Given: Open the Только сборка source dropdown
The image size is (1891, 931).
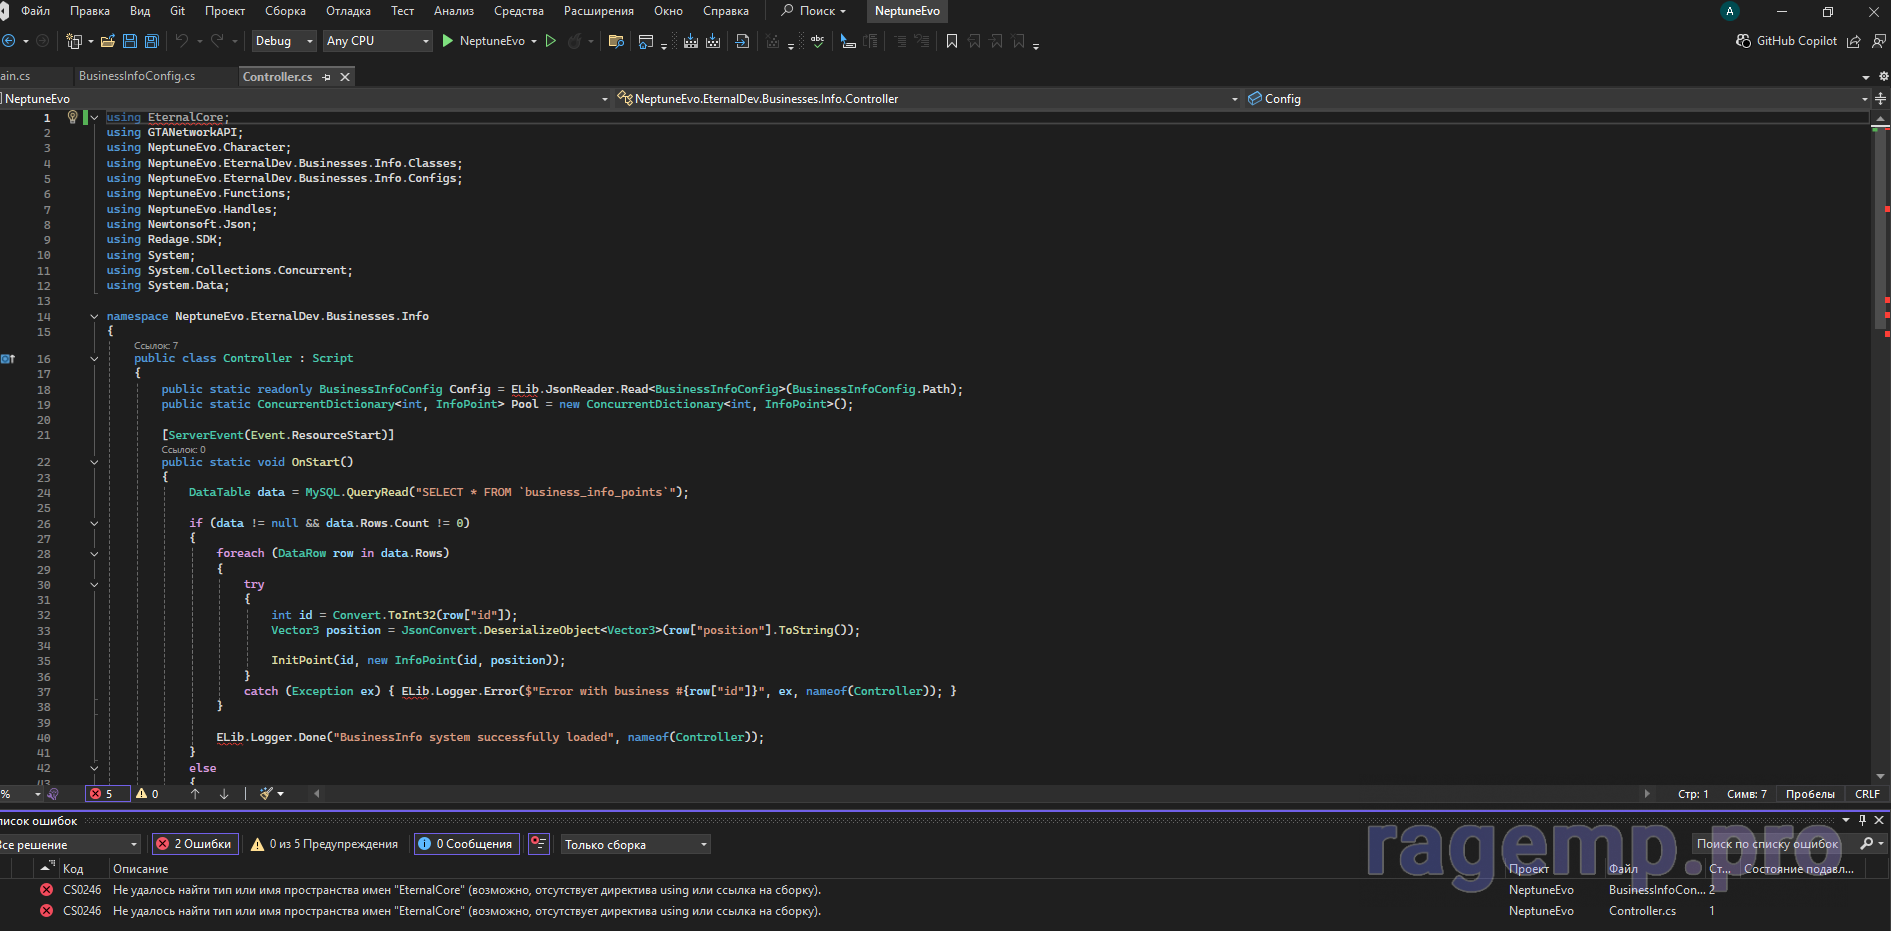Looking at the screenshot, I should pyautogui.click(x=635, y=844).
